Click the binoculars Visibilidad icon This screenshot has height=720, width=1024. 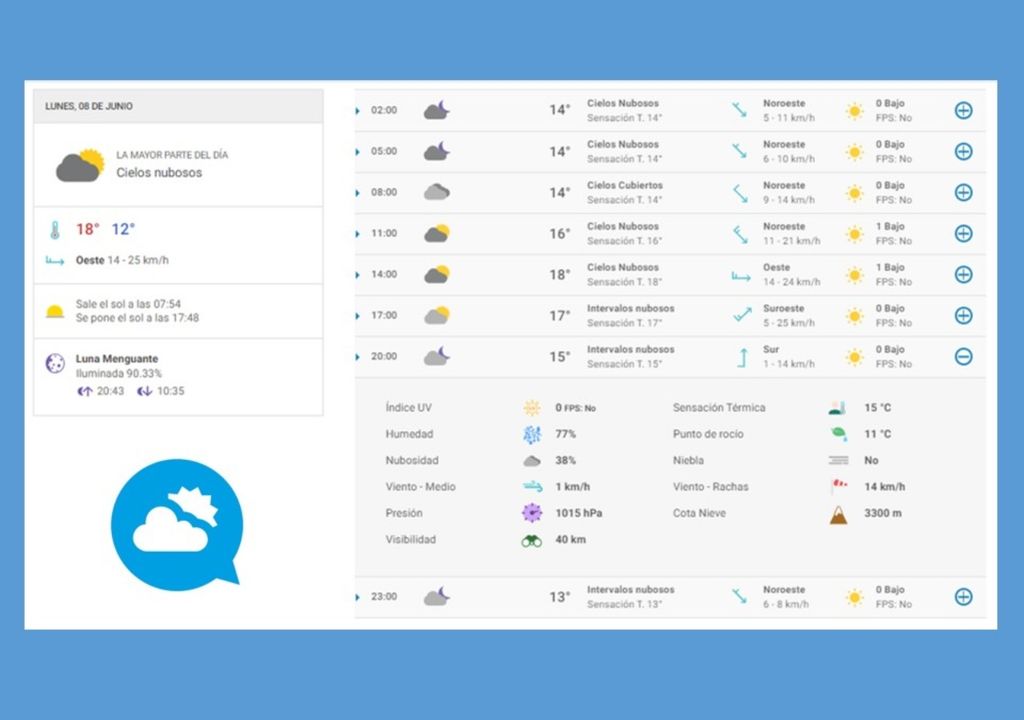pyautogui.click(x=532, y=540)
